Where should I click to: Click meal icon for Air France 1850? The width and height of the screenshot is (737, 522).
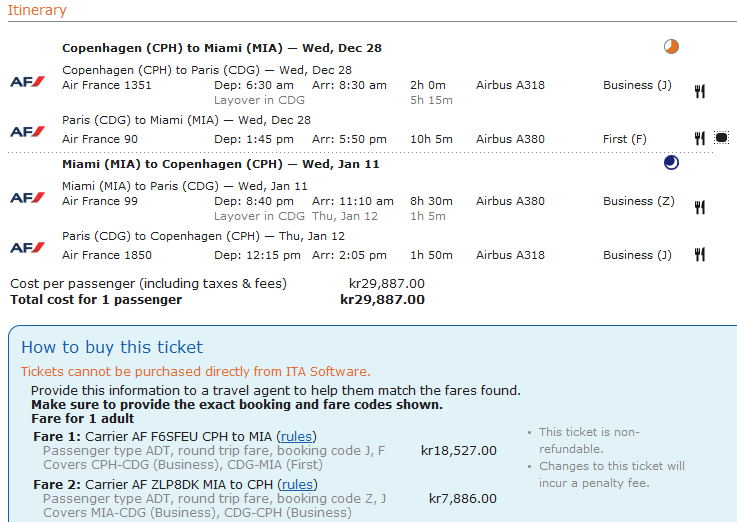pyautogui.click(x=700, y=255)
